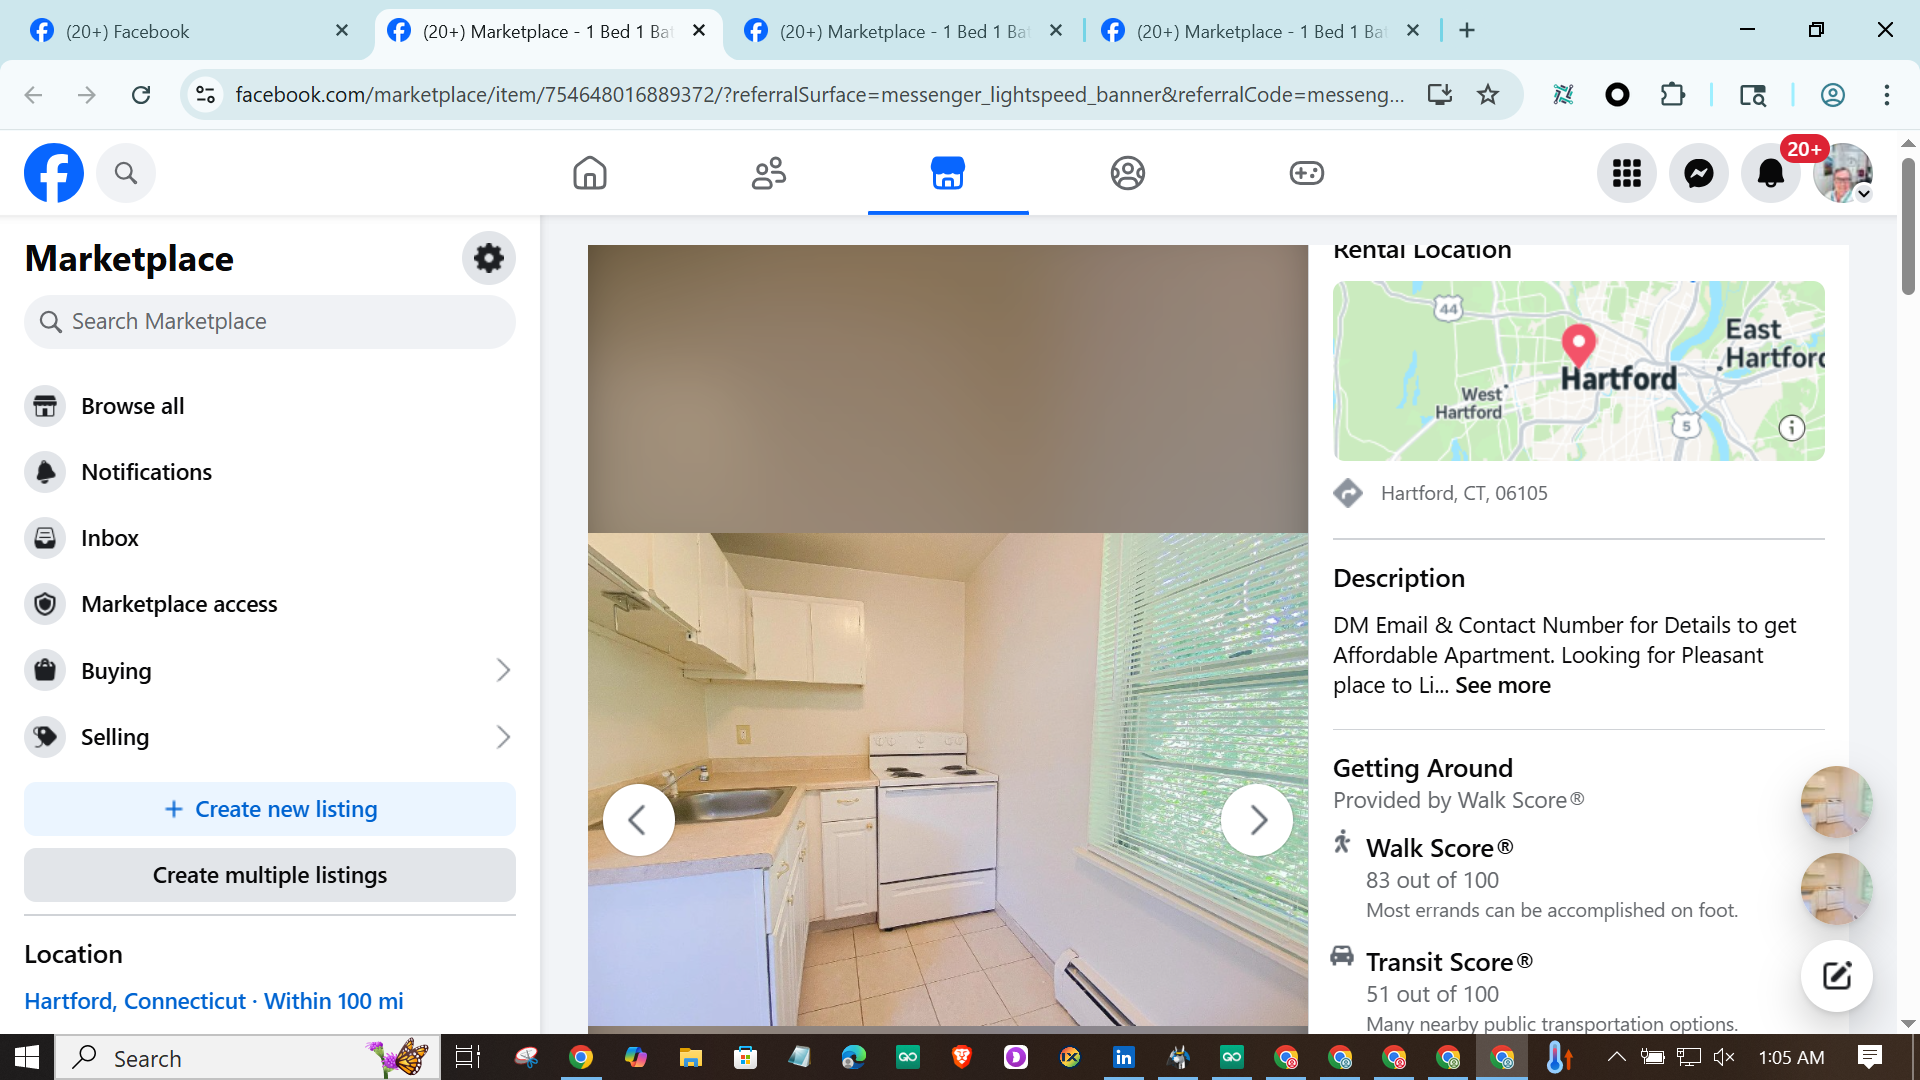Open the Gaming icon in top navigation
Screen dimensions: 1920x1080
(x=1306, y=173)
